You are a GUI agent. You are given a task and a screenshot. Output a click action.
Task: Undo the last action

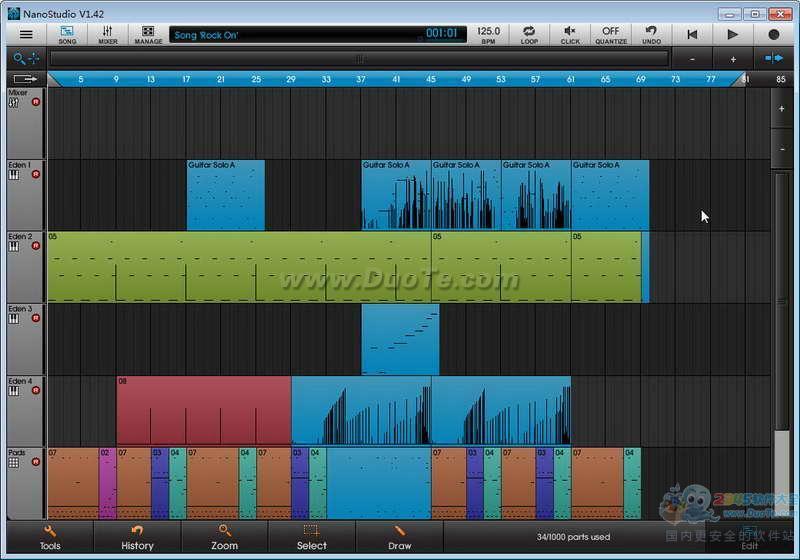[x=651, y=34]
